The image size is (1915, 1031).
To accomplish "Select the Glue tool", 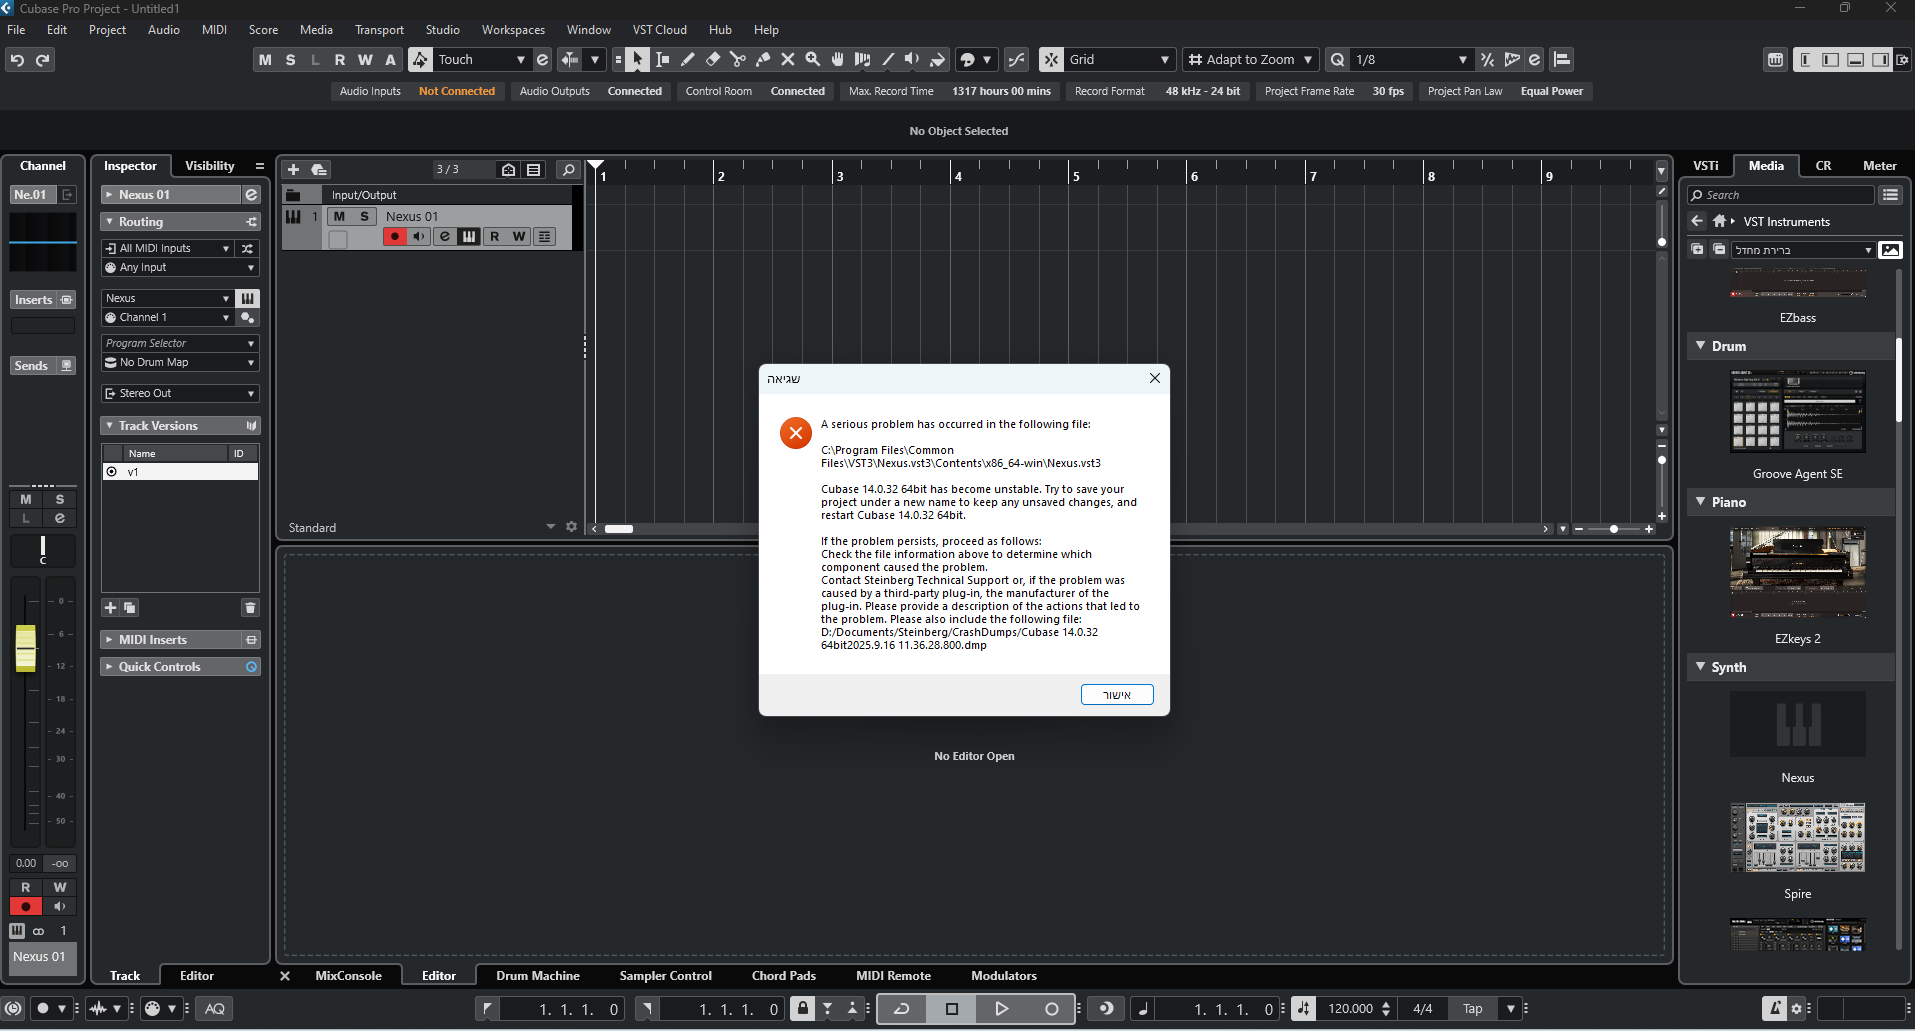I will [762, 60].
